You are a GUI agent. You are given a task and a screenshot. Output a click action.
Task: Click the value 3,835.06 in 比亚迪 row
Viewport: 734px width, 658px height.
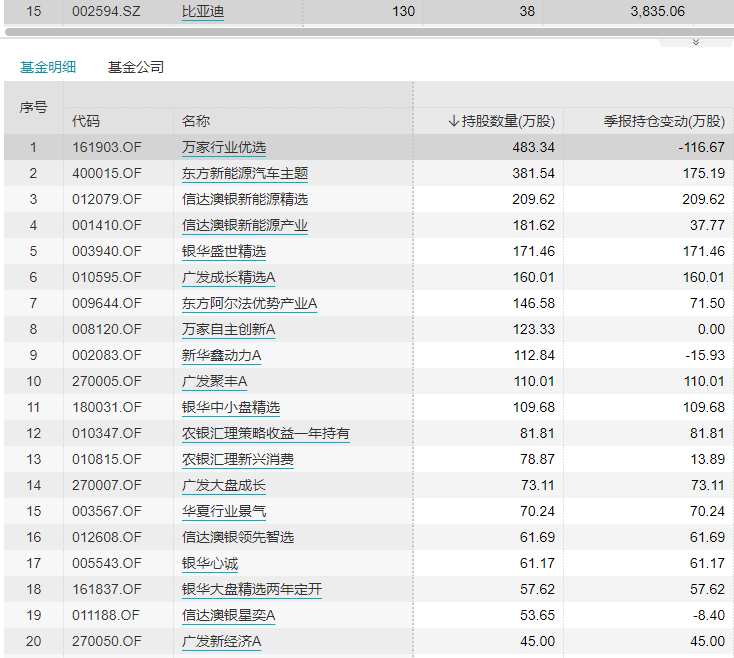coord(657,11)
